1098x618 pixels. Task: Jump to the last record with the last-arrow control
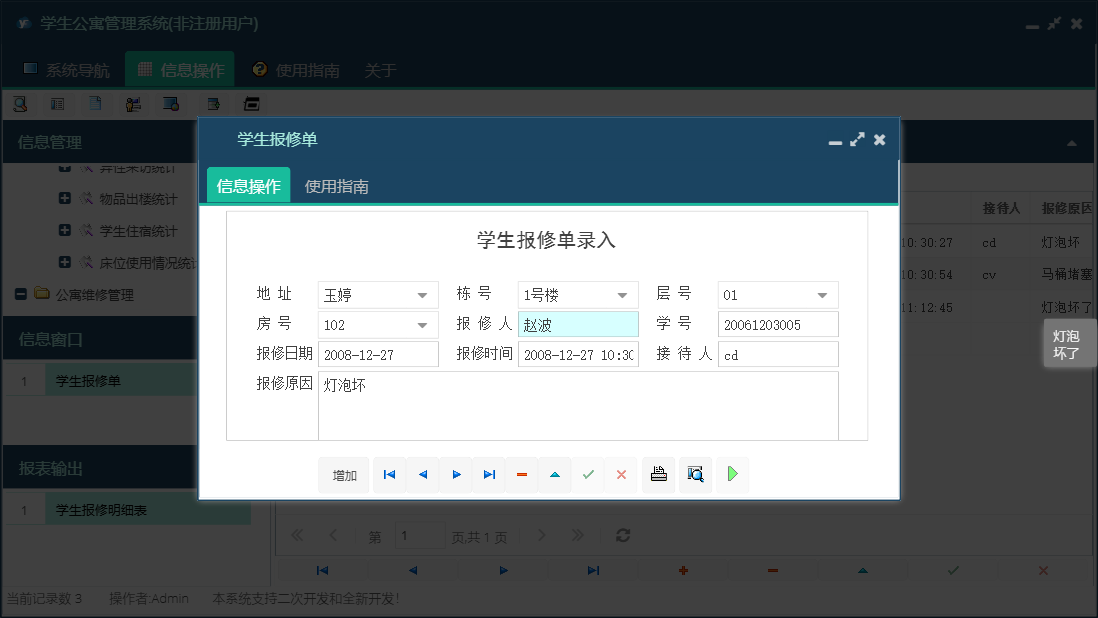(x=489, y=474)
